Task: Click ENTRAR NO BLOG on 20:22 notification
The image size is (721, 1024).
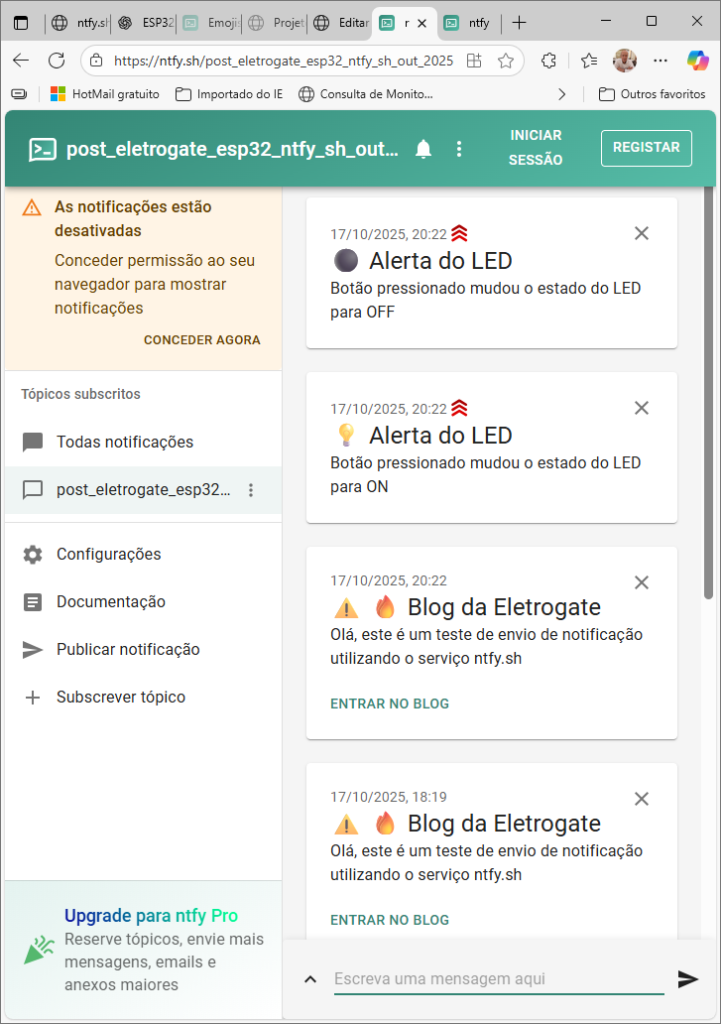Action: tap(390, 703)
